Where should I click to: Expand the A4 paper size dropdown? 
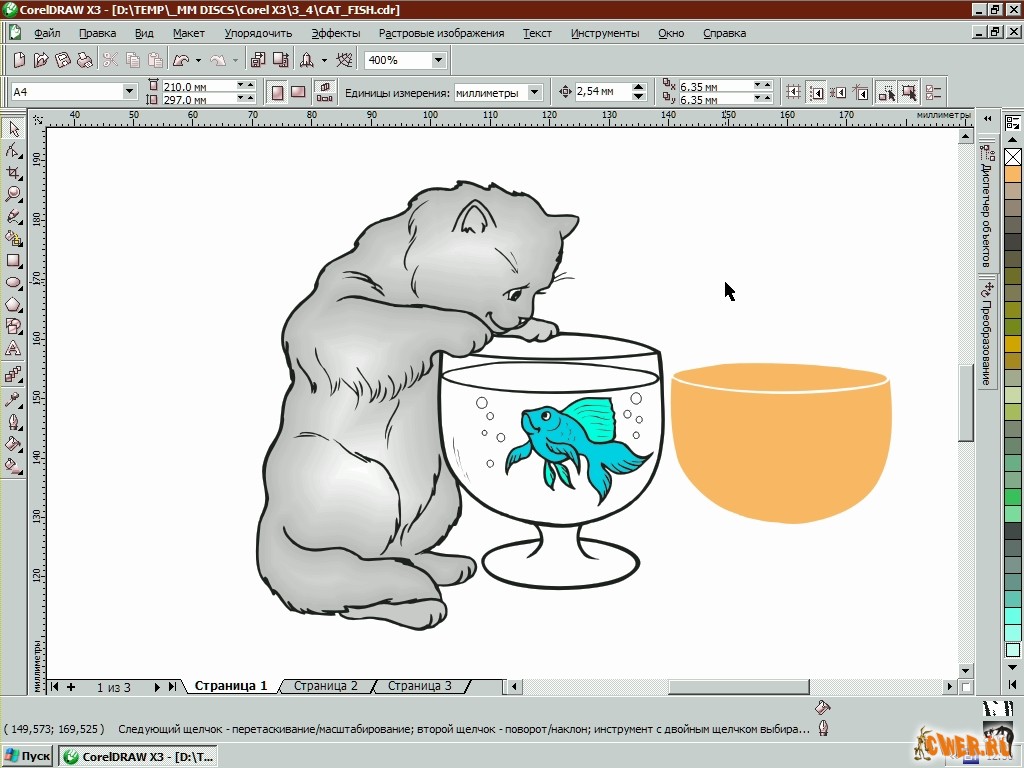pos(129,92)
